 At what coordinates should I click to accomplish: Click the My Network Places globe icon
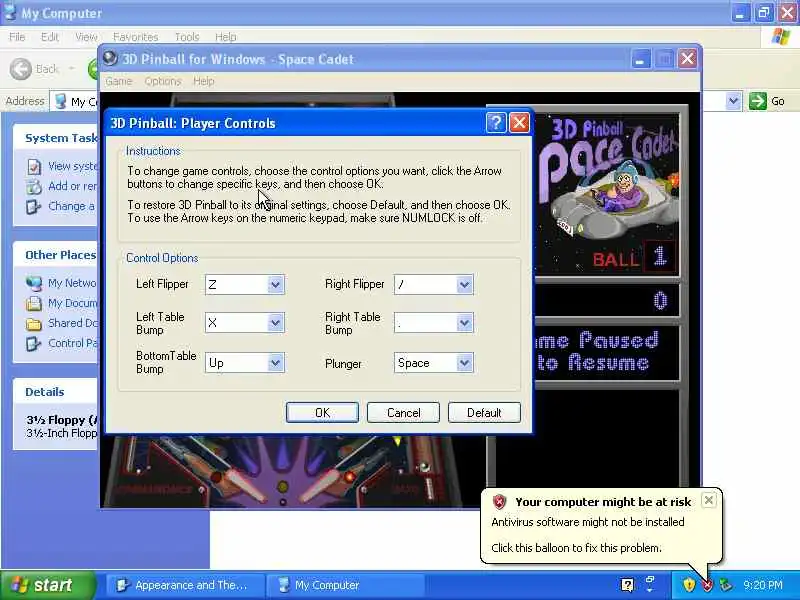coord(34,283)
